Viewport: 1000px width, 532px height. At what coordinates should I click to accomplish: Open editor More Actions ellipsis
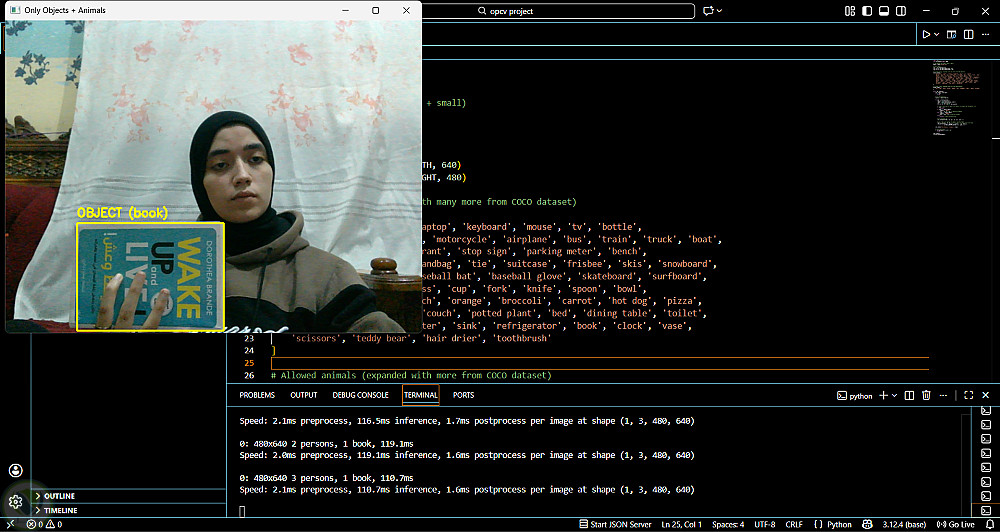[x=985, y=34]
